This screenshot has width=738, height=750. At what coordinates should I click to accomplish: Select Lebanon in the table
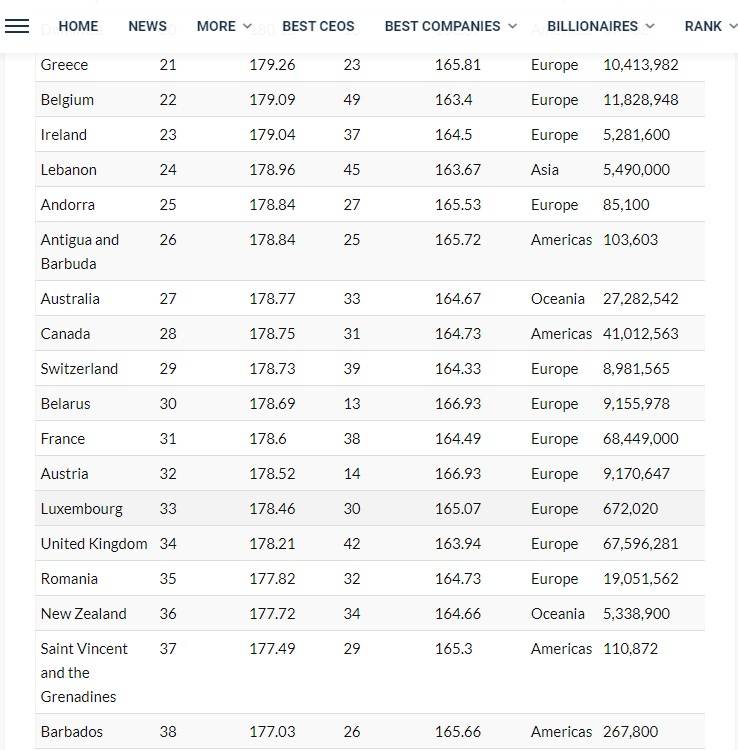(68, 170)
